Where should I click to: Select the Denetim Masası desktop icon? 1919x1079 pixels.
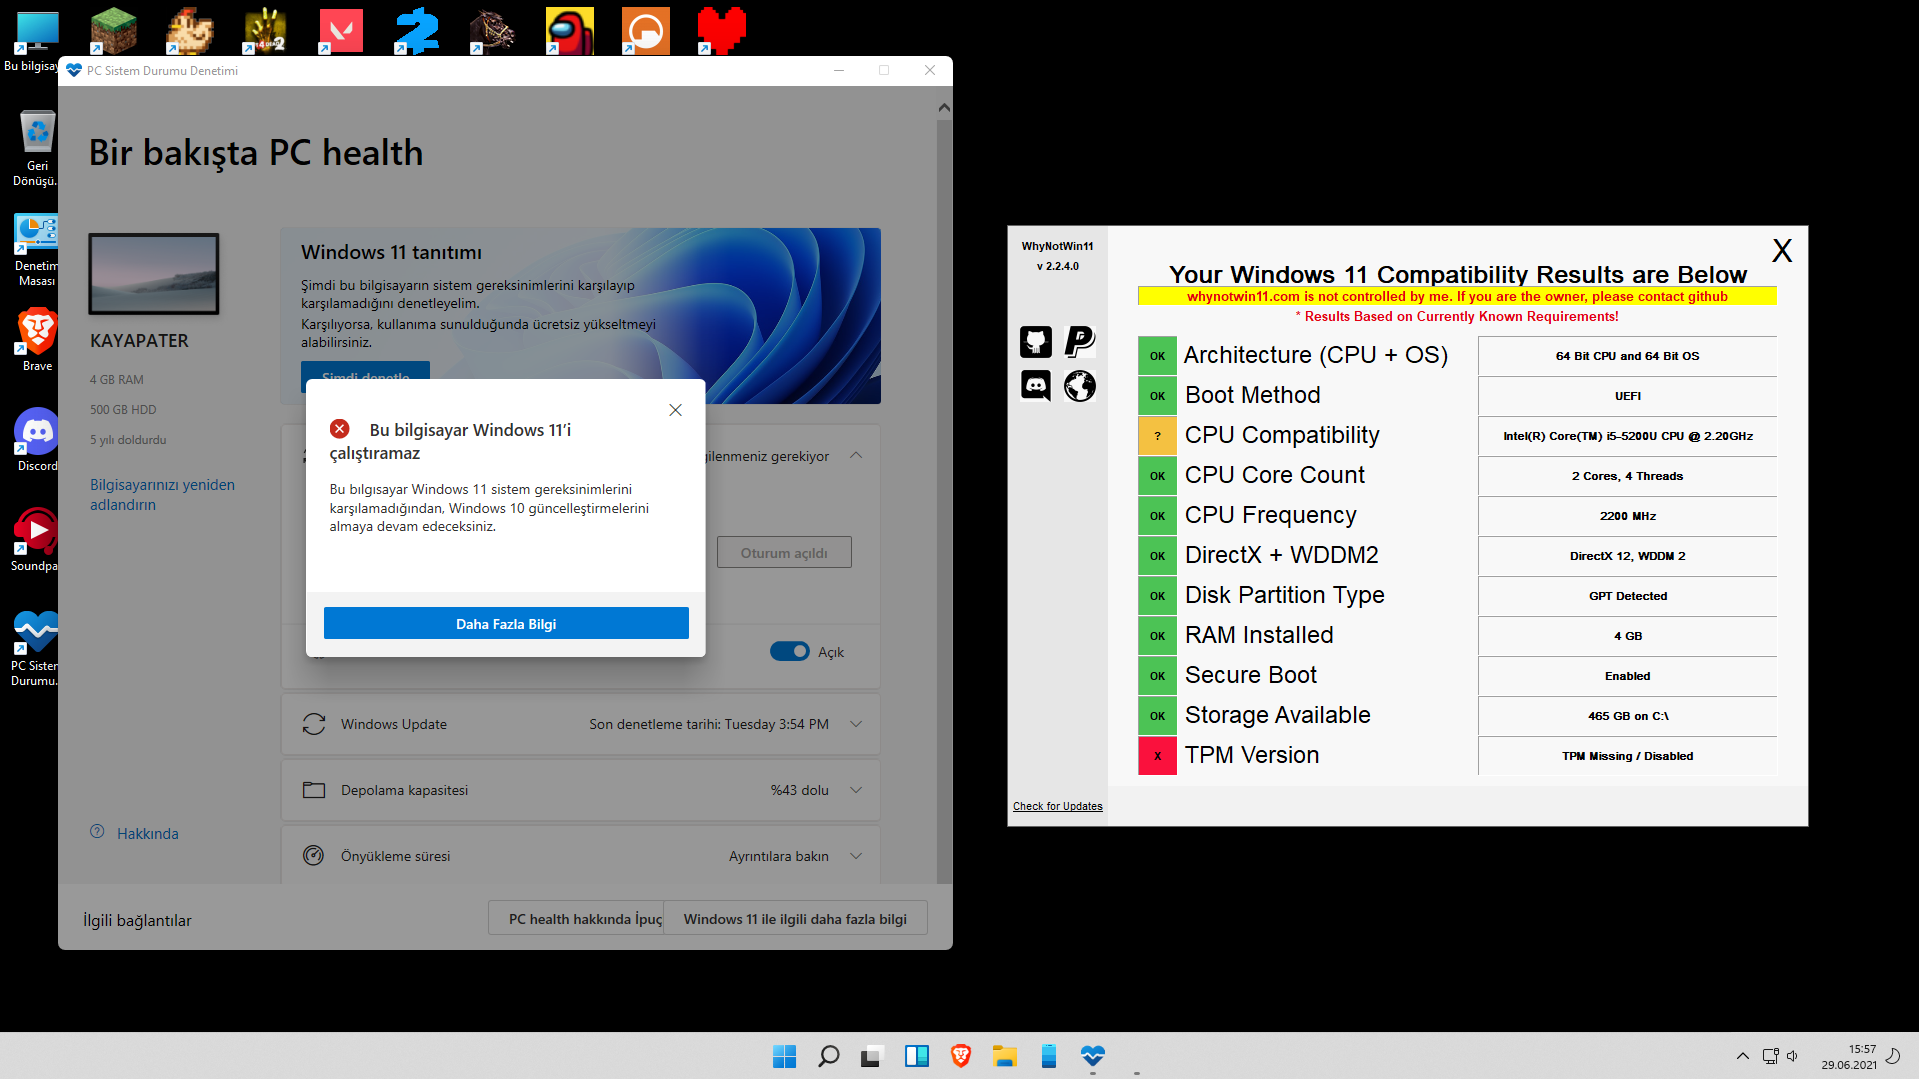pyautogui.click(x=36, y=250)
